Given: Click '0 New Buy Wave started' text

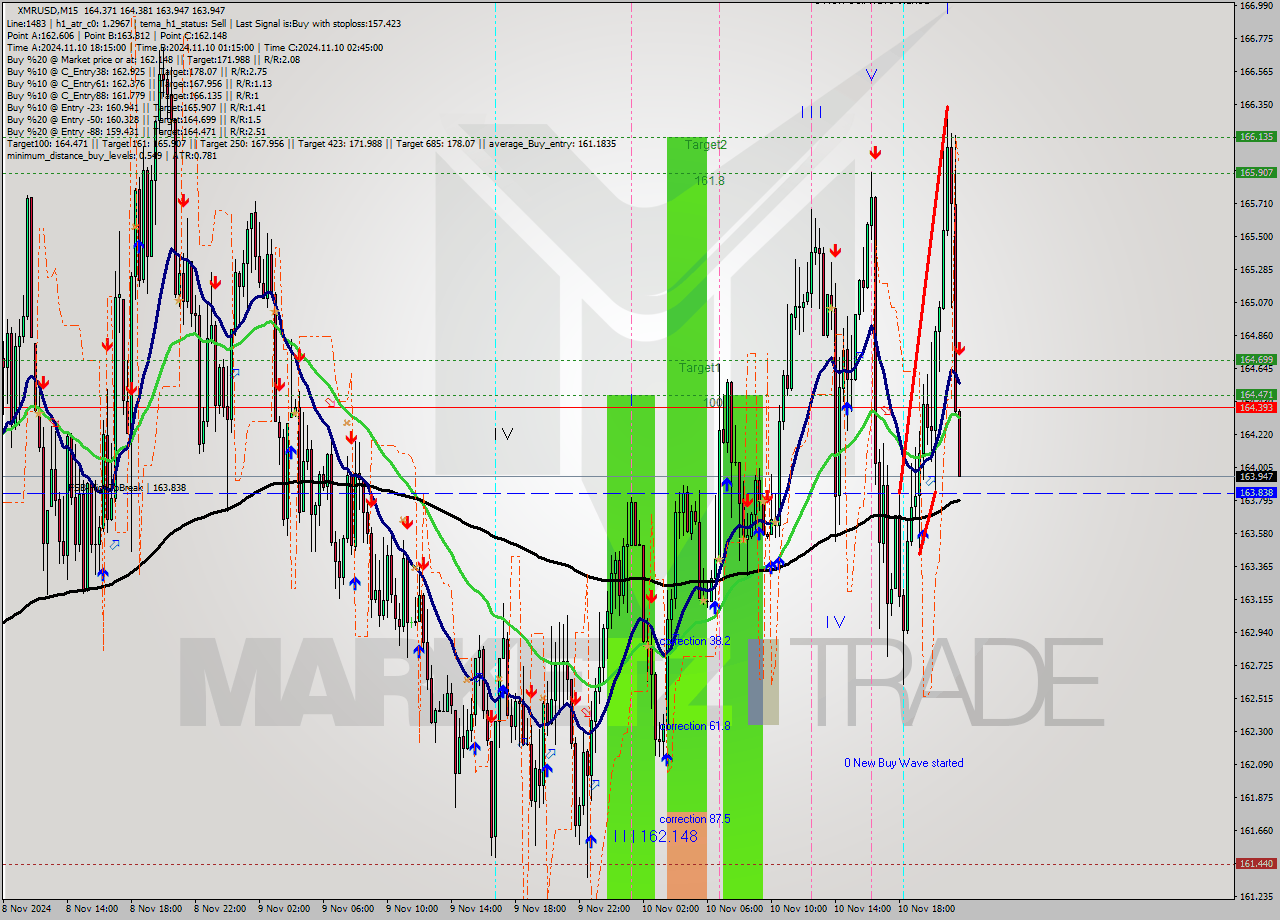Looking at the screenshot, I should coord(904,763).
